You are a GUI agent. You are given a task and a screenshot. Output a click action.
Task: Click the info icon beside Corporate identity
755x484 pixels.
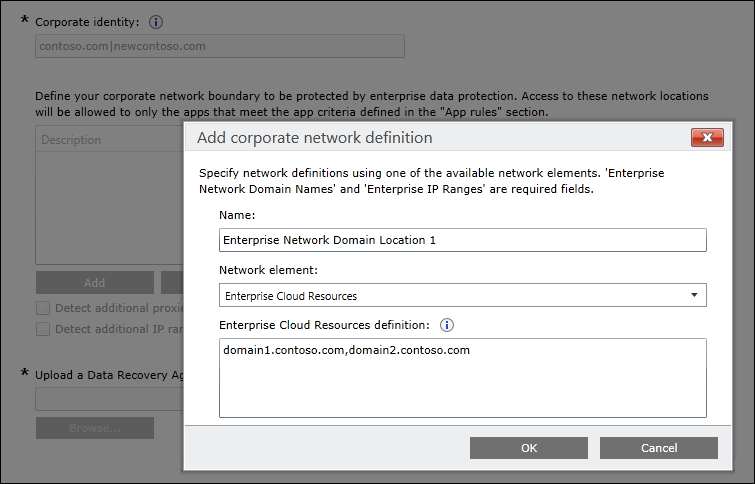(156, 21)
